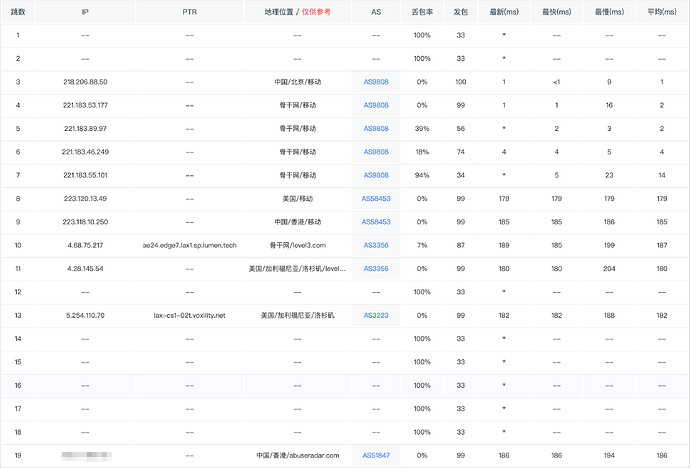The width and height of the screenshot is (690, 468).
Task: Click the 18% packet loss value
Action: pyautogui.click(x=422, y=152)
